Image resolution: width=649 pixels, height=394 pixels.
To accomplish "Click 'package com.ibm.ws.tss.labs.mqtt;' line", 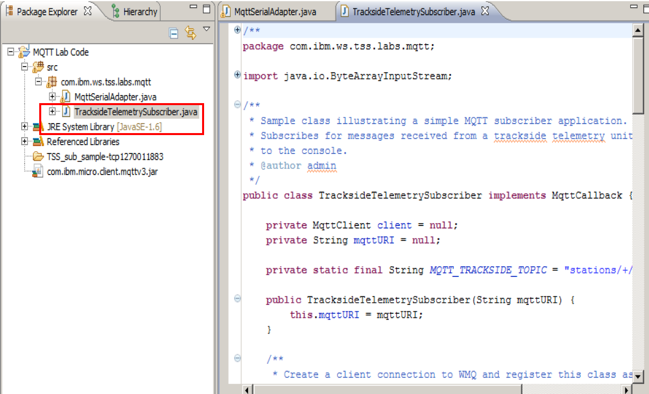I will (338, 46).
